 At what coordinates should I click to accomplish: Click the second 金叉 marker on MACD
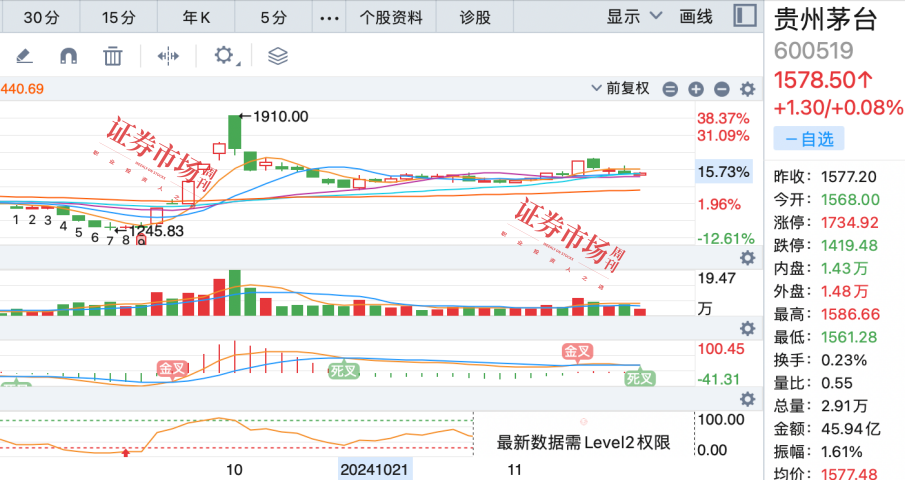tap(577, 351)
